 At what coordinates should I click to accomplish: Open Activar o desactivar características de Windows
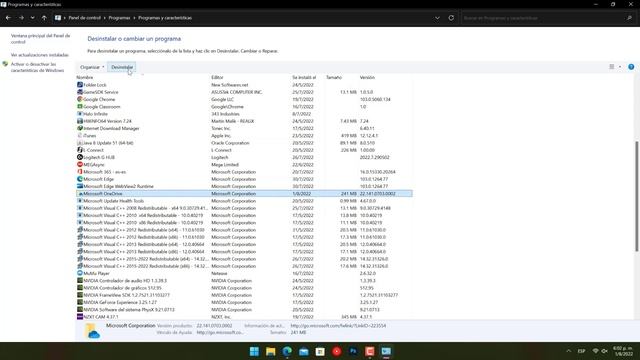[x=37, y=67]
